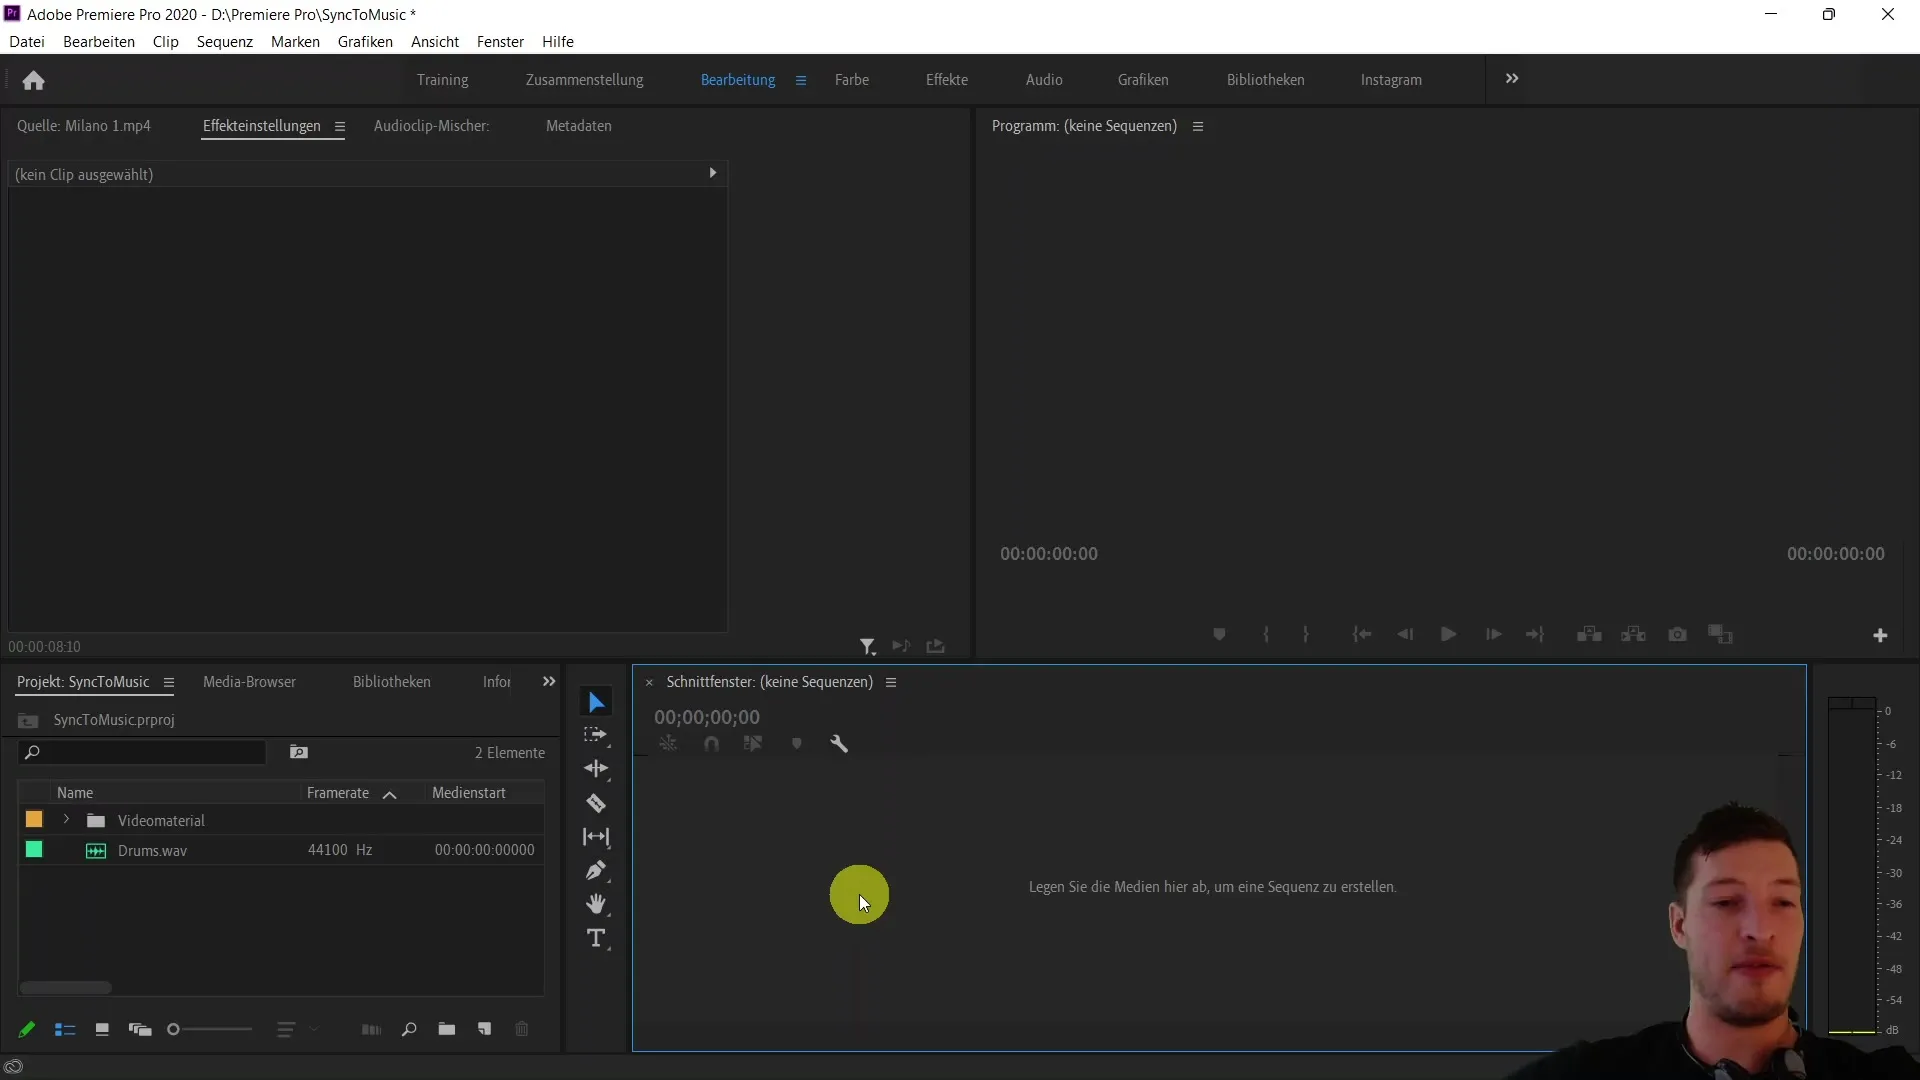Open timeline display settings wrench
Screen dimensions: 1920x1080
[839, 743]
